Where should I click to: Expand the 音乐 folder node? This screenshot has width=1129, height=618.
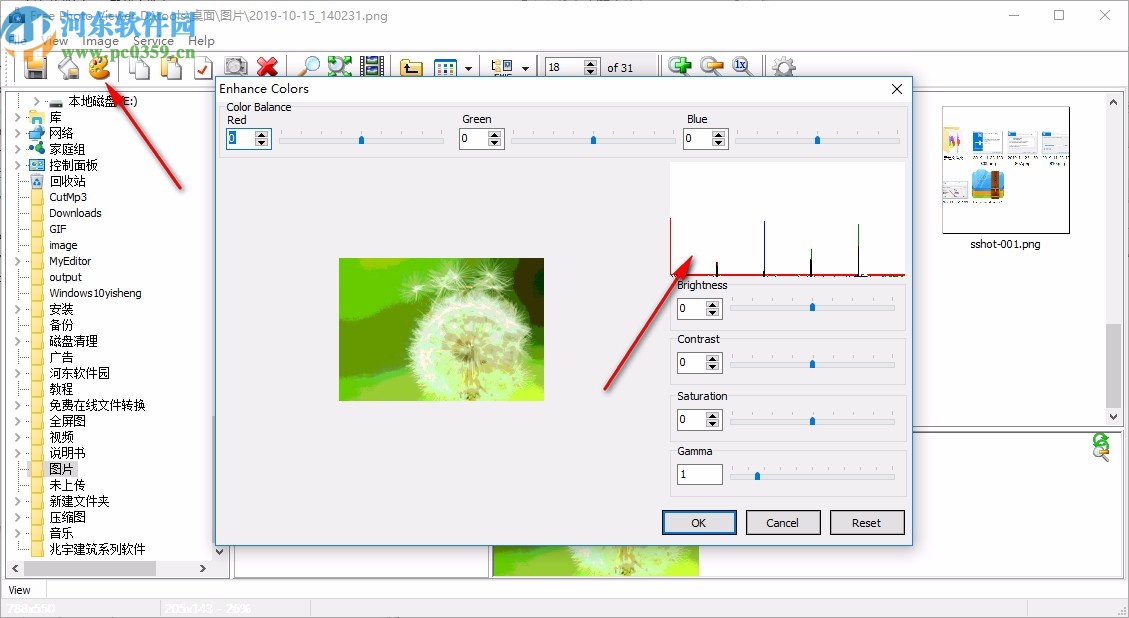(18, 533)
